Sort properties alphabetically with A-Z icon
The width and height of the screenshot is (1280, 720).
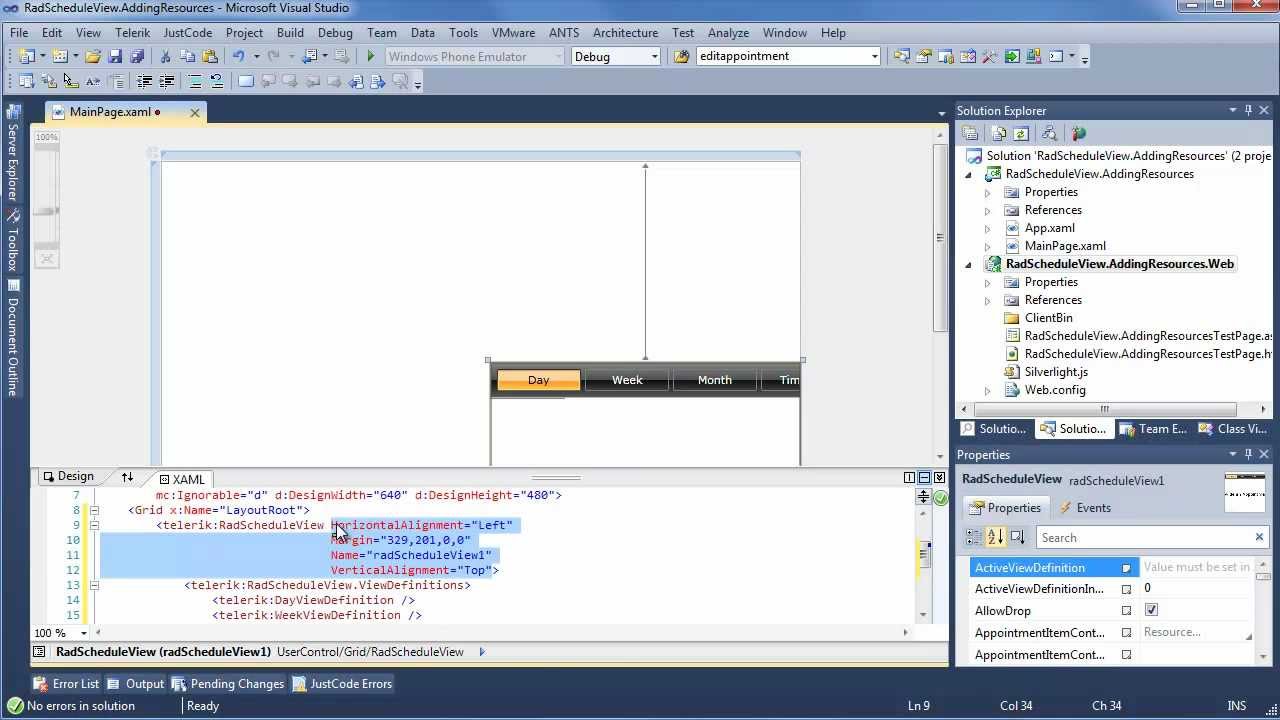tap(995, 537)
